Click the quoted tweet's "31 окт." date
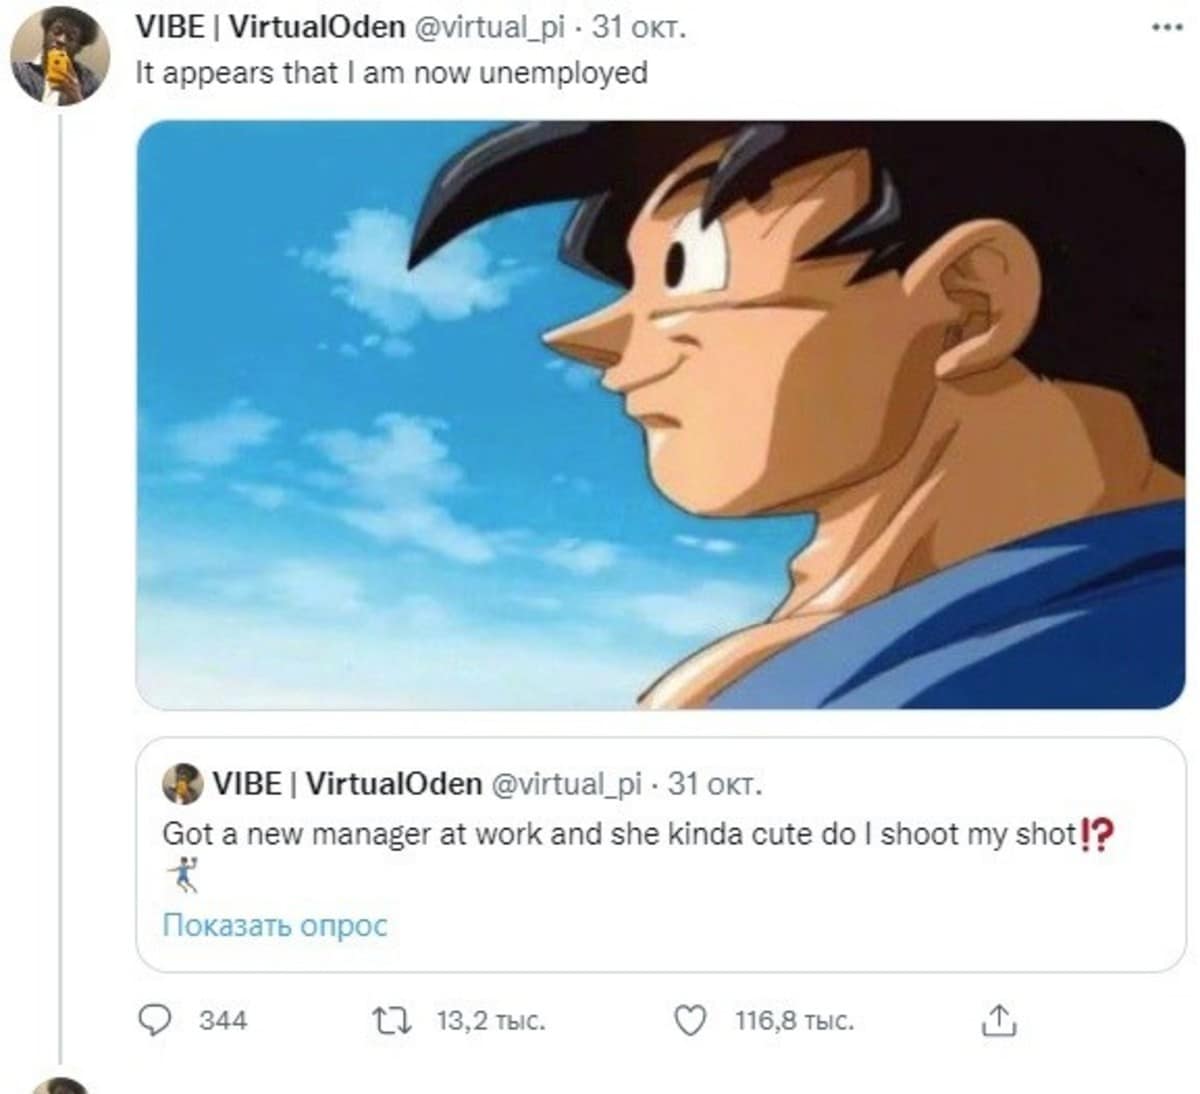Viewport: 1200px width, 1094px height. click(x=714, y=784)
